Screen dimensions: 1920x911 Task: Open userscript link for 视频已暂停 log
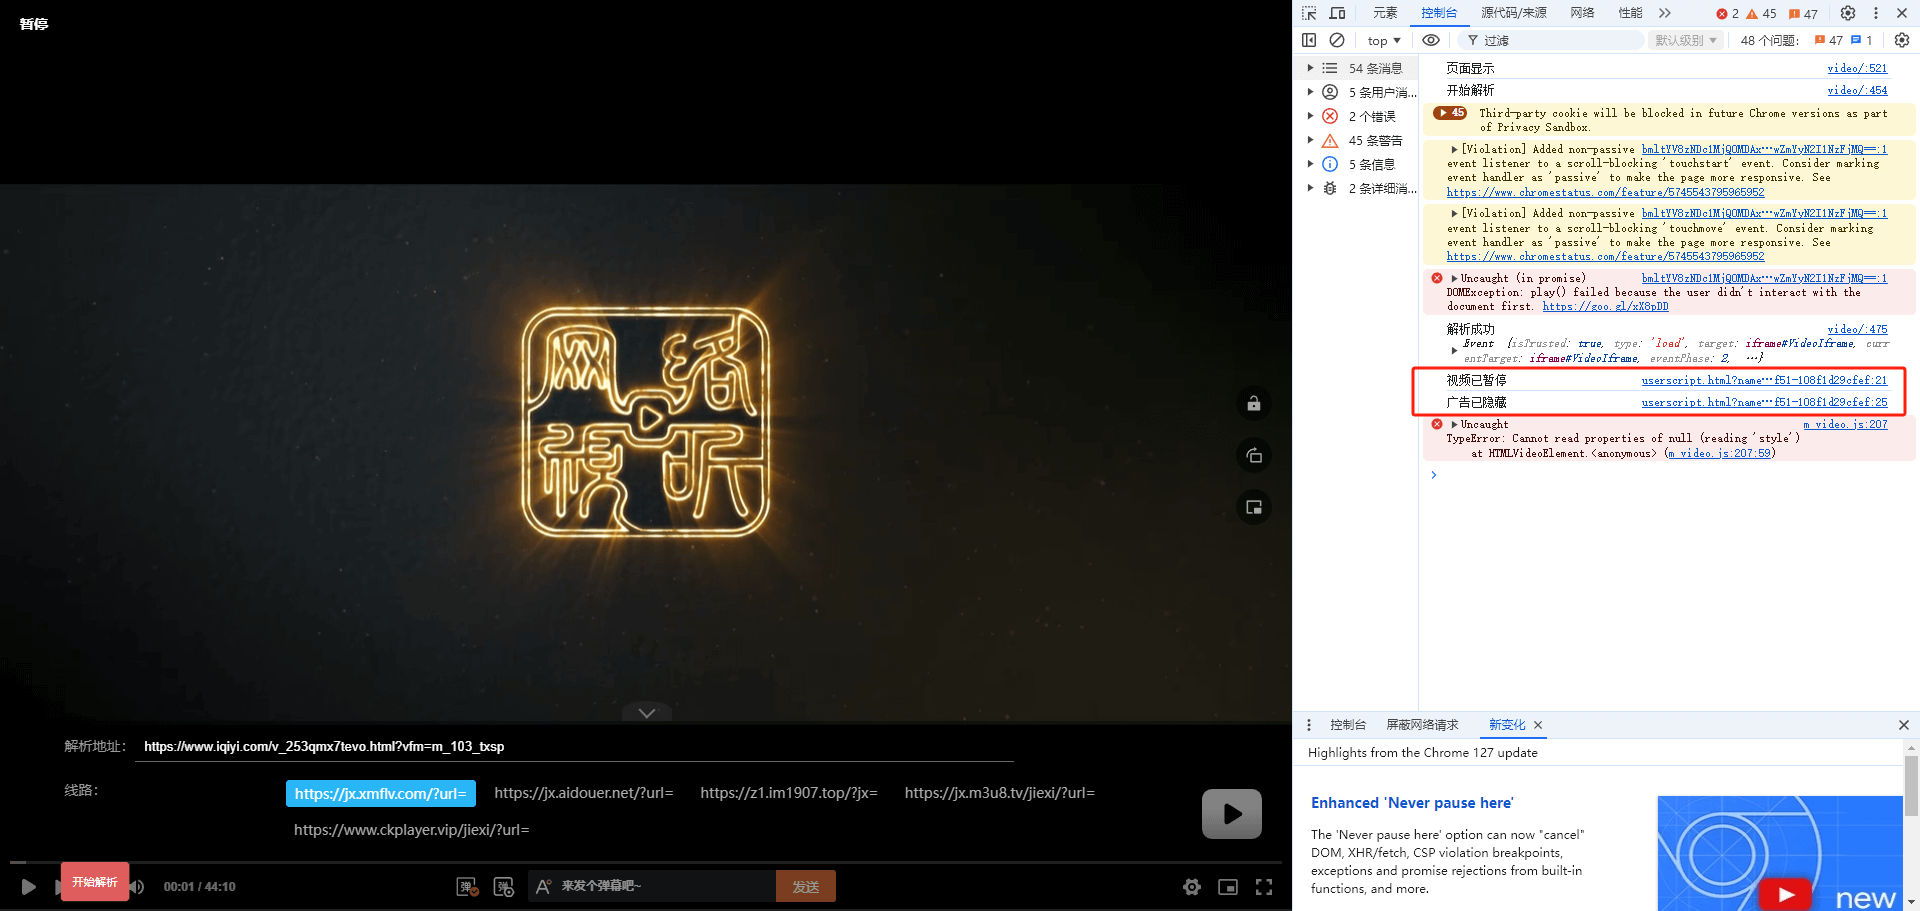[1764, 380]
